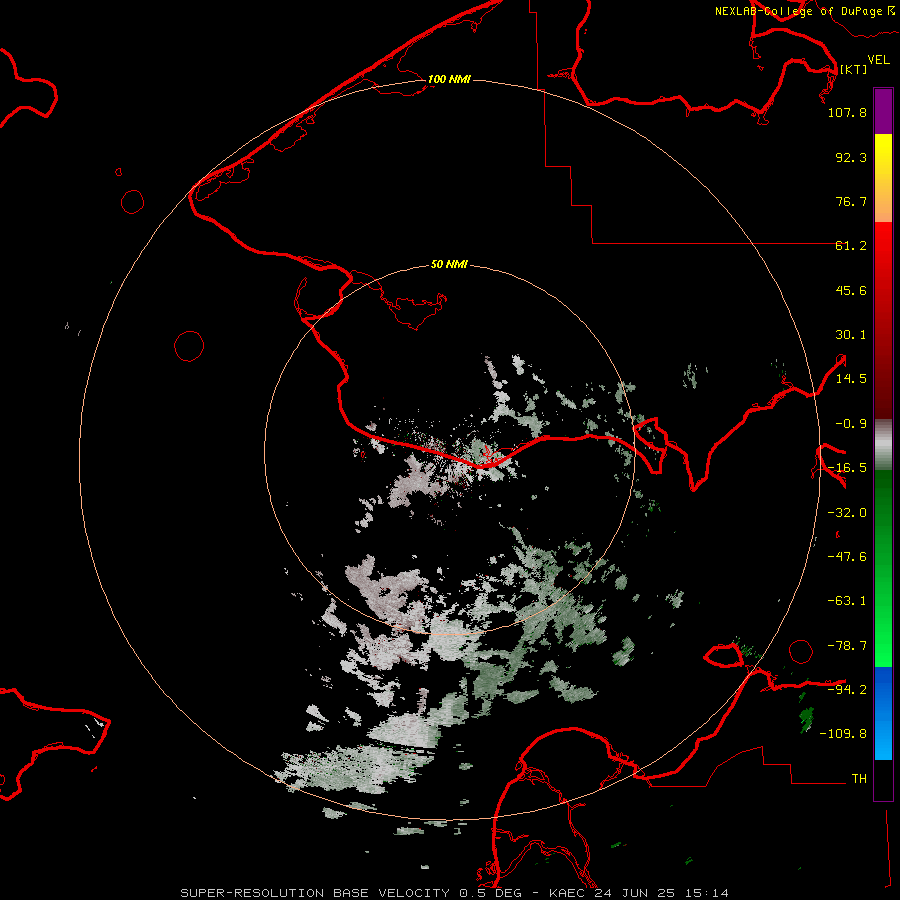Viewport: 900px width, 900px height.
Task: Click the -0.9 legend value
Action: (x=851, y=424)
